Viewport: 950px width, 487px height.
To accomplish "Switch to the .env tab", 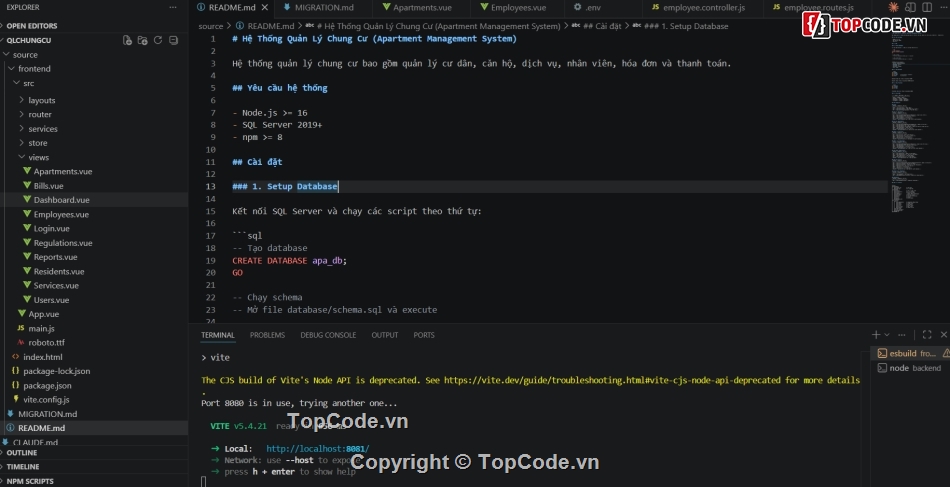I will coord(593,7).
